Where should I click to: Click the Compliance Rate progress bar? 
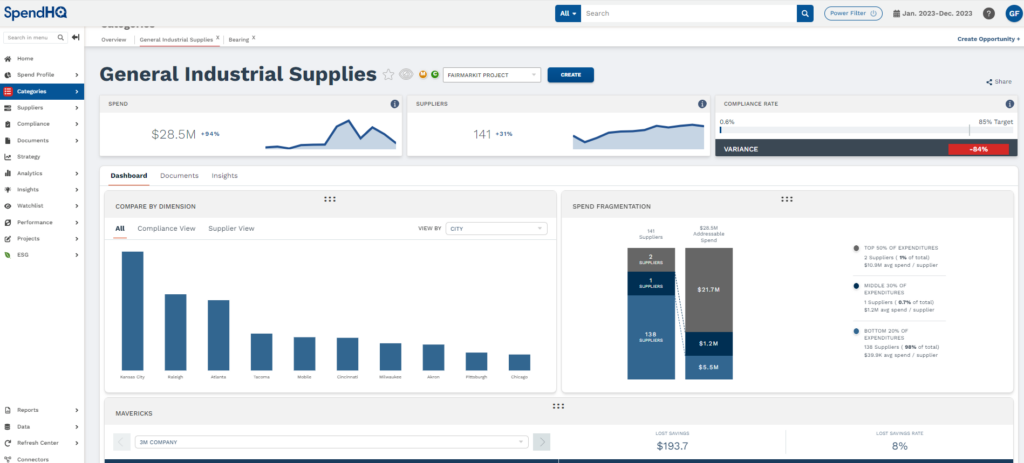[x=866, y=130]
